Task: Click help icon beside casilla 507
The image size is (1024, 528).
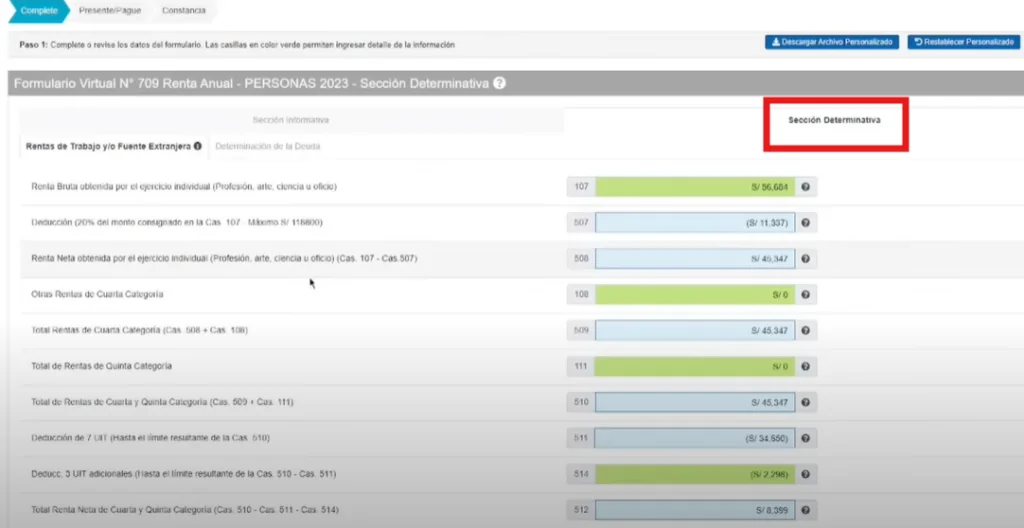Action: pyautogui.click(x=806, y=223)
